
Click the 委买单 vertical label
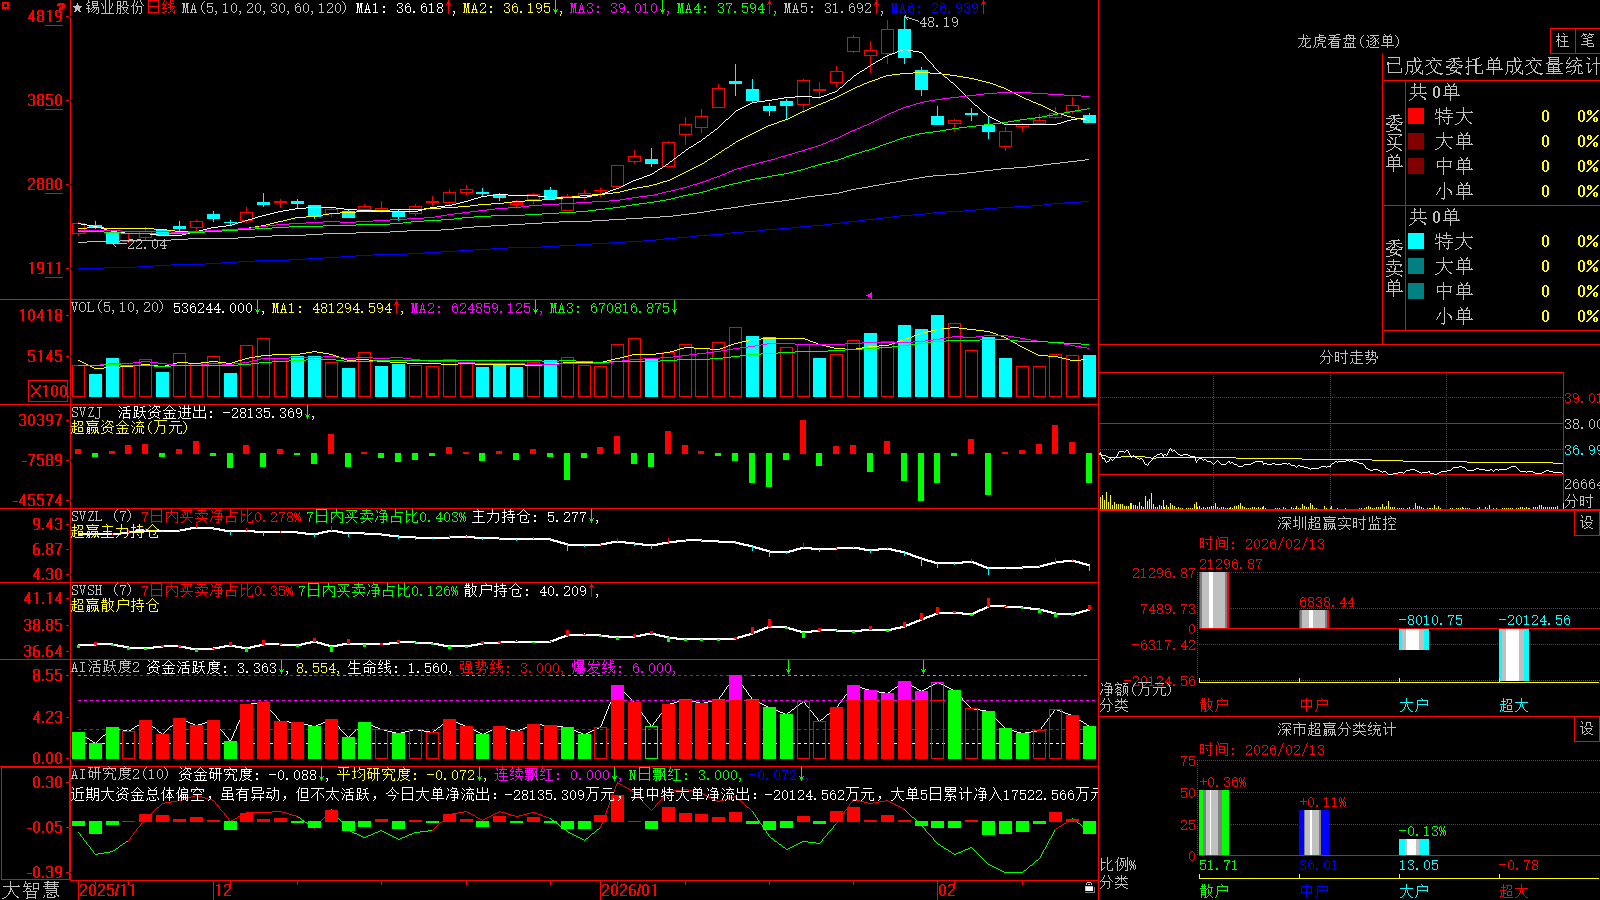pos(1394,143)
